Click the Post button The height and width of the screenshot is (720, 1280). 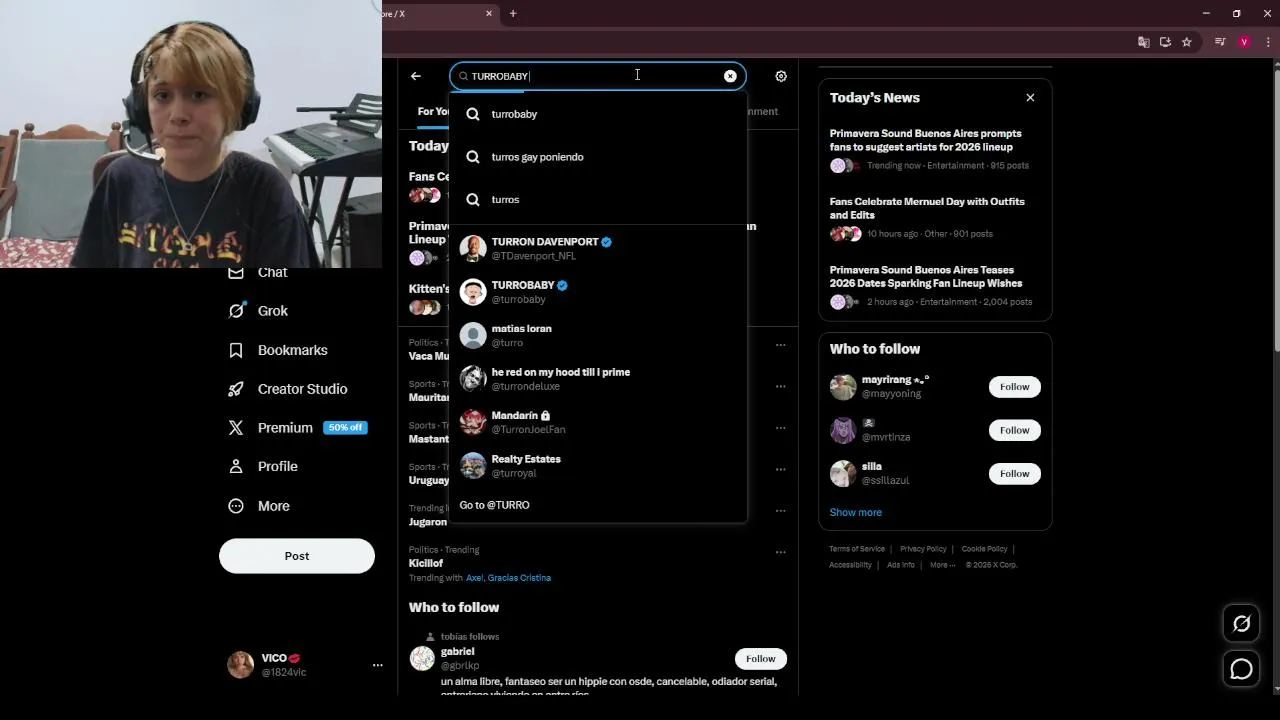(297, 556)
